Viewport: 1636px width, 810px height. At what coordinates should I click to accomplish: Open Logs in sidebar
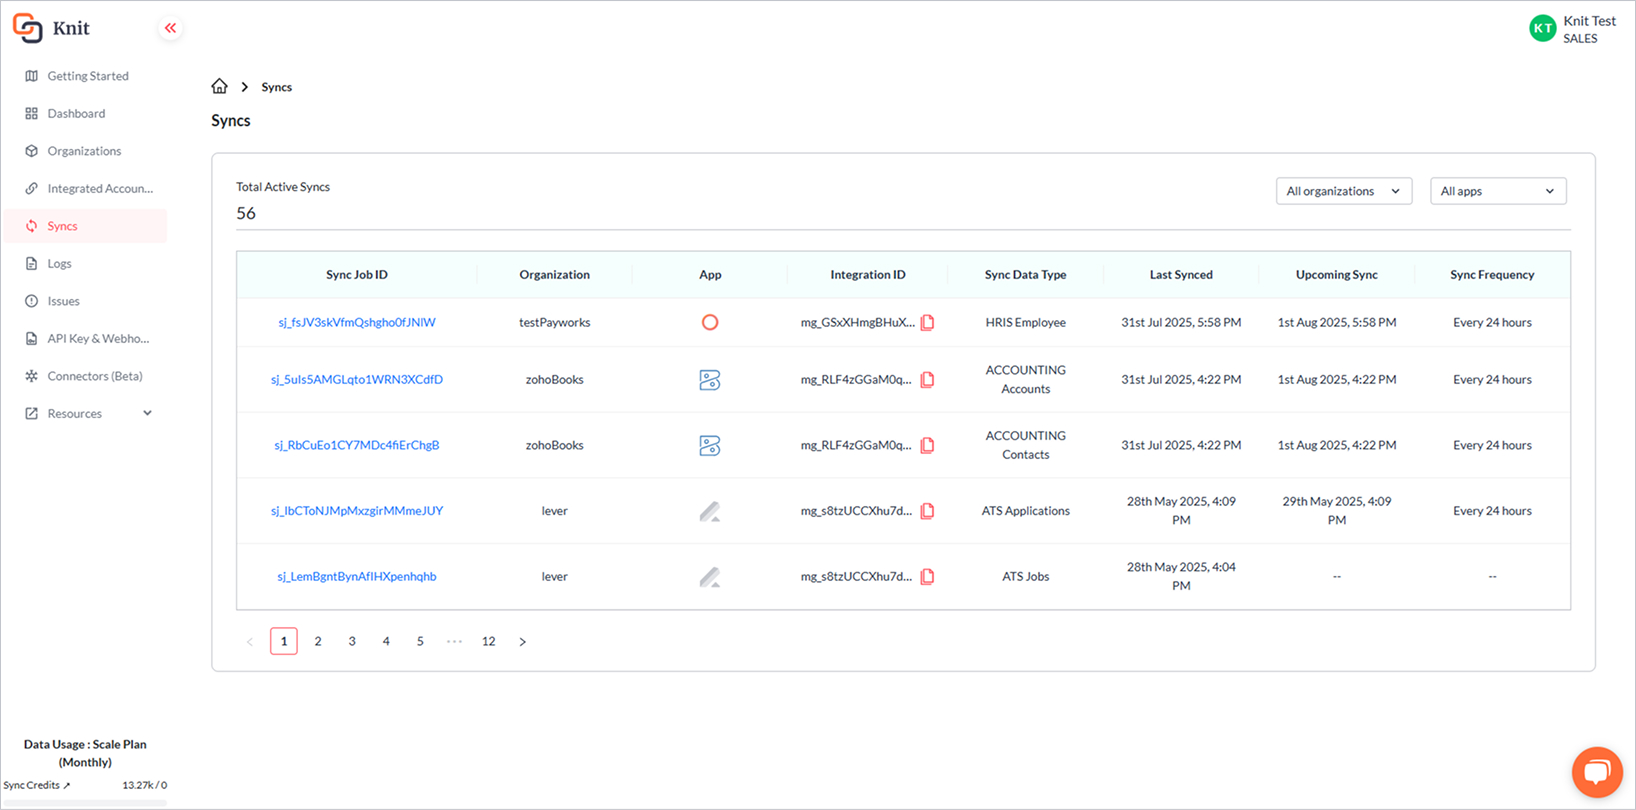click(85, 263)
